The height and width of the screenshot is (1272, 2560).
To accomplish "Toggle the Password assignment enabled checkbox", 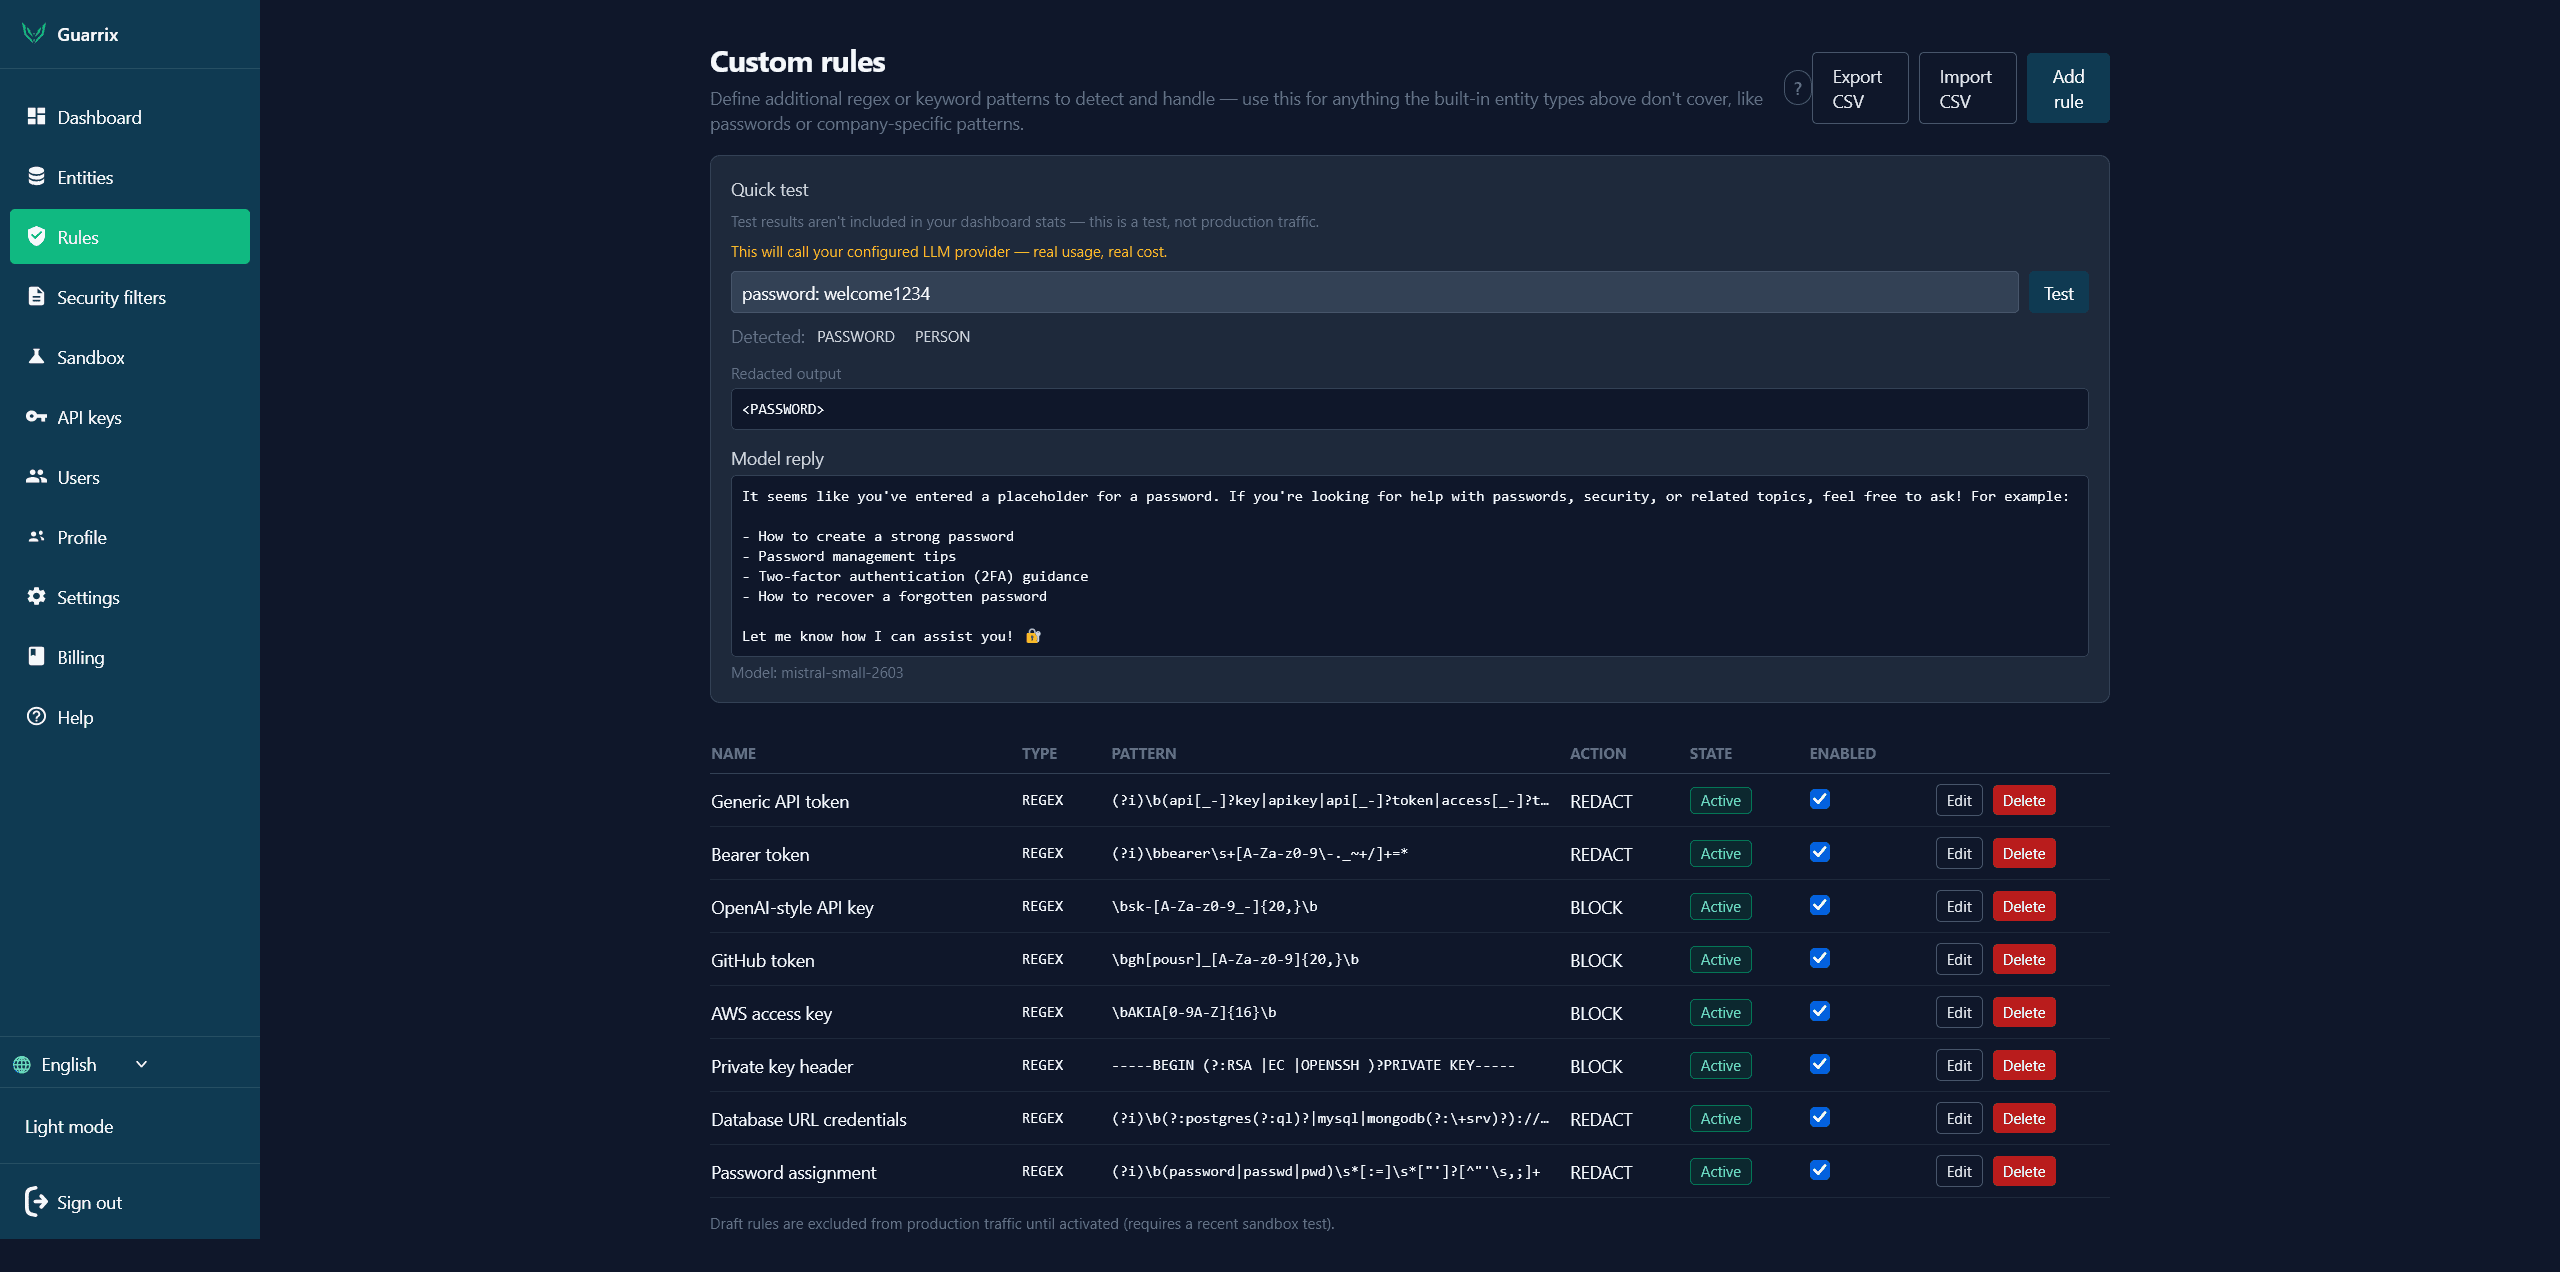I will [x=1820, y=1170].
